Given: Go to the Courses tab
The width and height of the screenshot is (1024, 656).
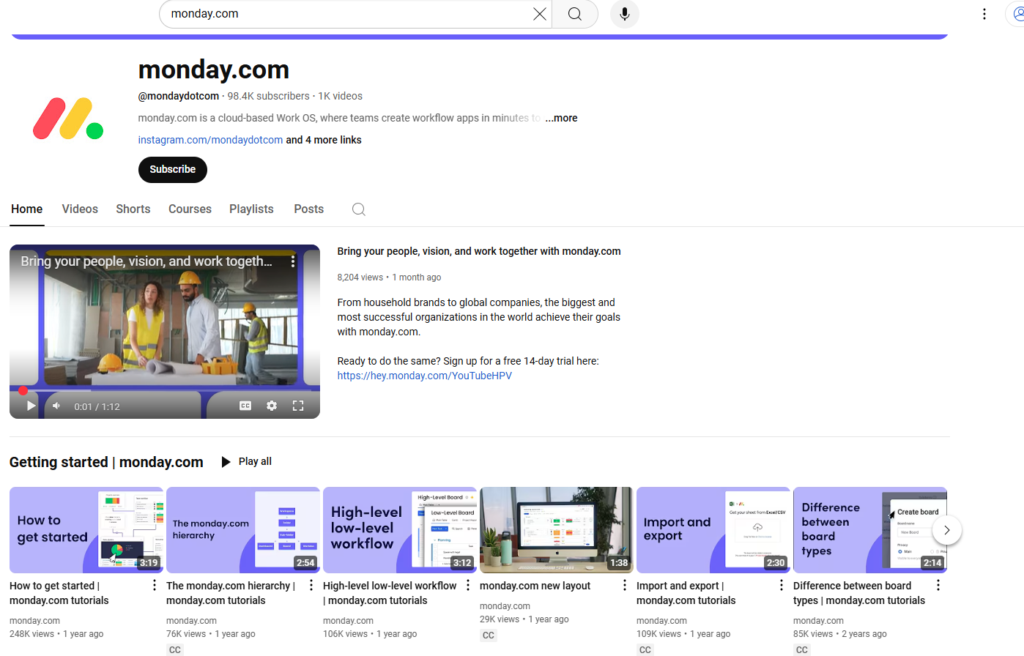Looking at the screenshot, I should (x=190, y=209).
